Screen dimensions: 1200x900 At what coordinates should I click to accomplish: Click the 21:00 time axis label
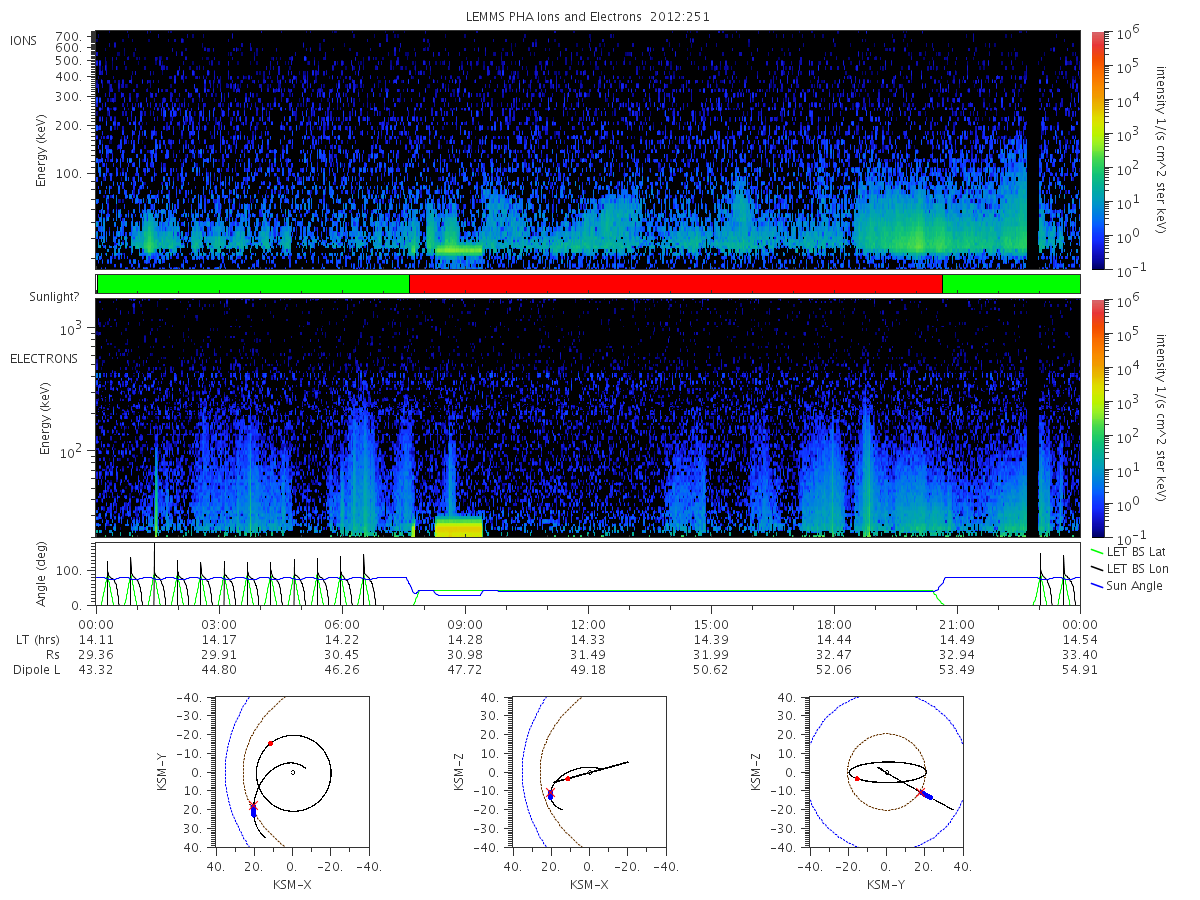click(x=957, y=622)
